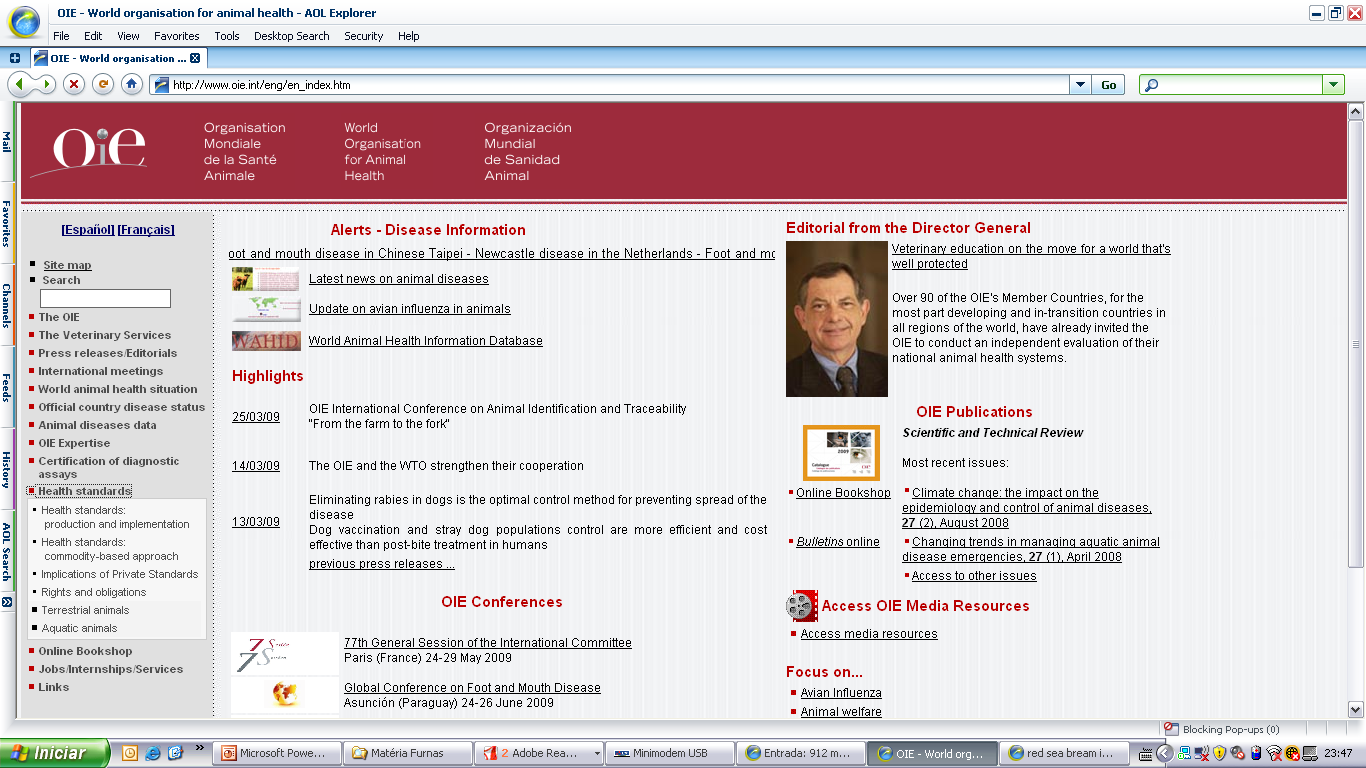Click the page scrollbar down arrow
Screen dimensions: 1366x768
click(1356, 710)
